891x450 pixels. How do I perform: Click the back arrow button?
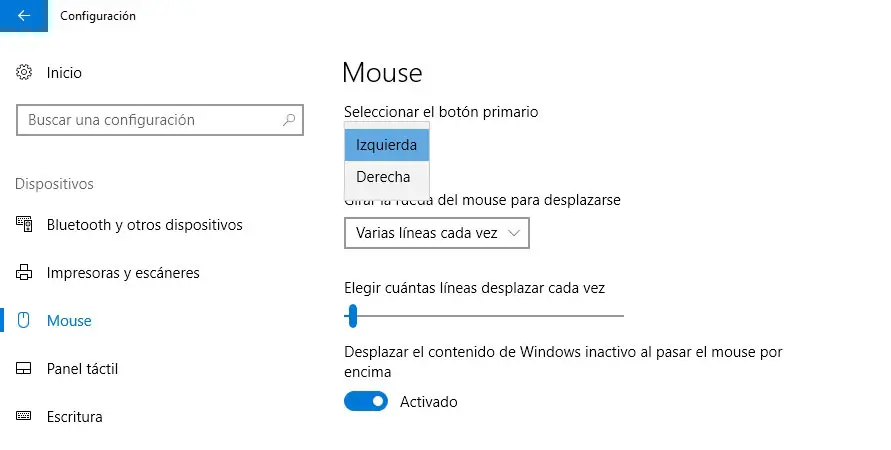tap(24, 16)
